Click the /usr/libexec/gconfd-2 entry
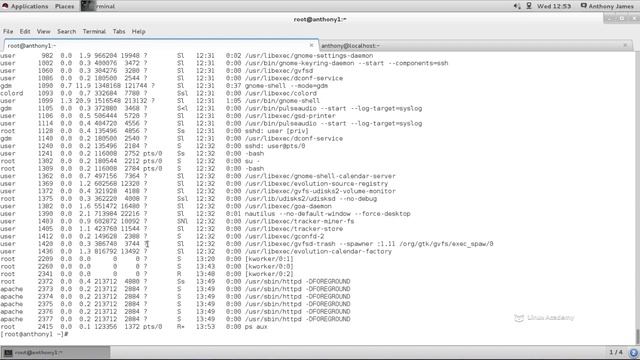Image resolution: width=640 pixels, height=360 pixels. pos(284,236)
